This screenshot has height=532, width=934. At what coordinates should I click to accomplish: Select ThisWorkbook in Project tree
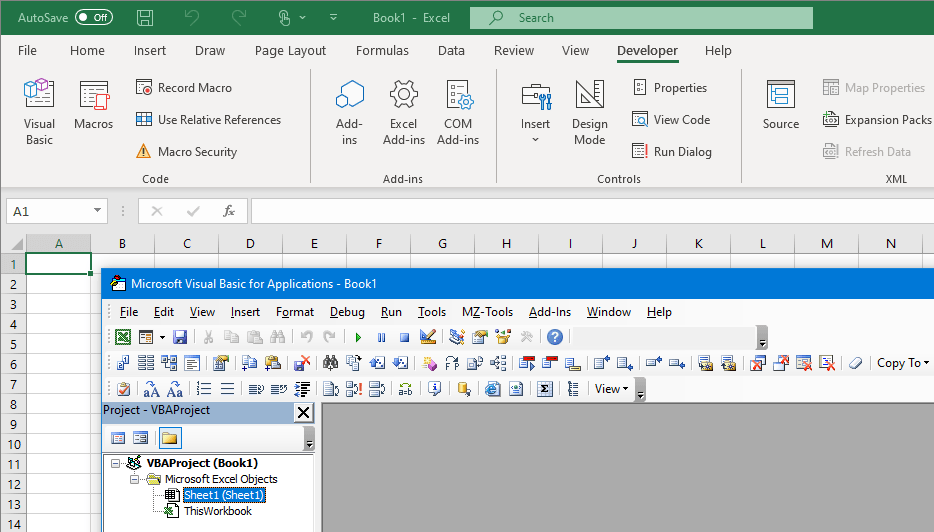(218, 511)
